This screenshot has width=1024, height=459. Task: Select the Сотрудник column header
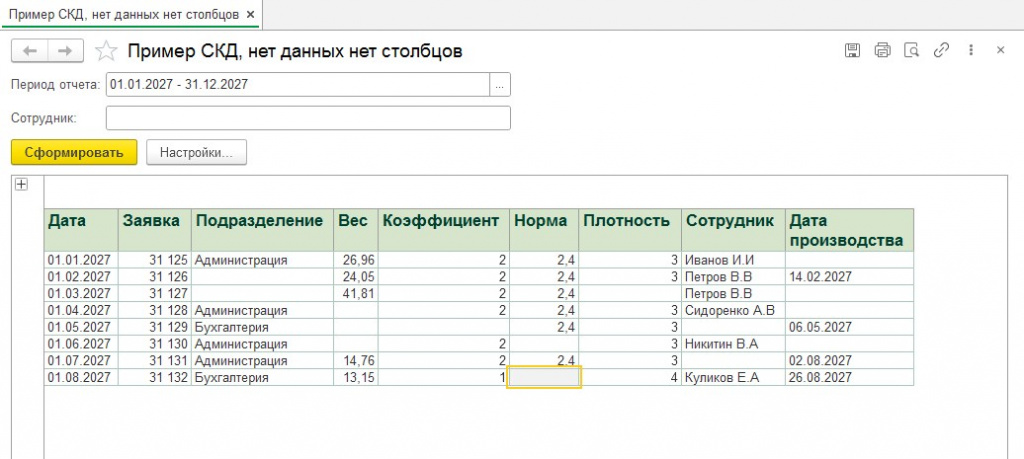tap(733, 230)
